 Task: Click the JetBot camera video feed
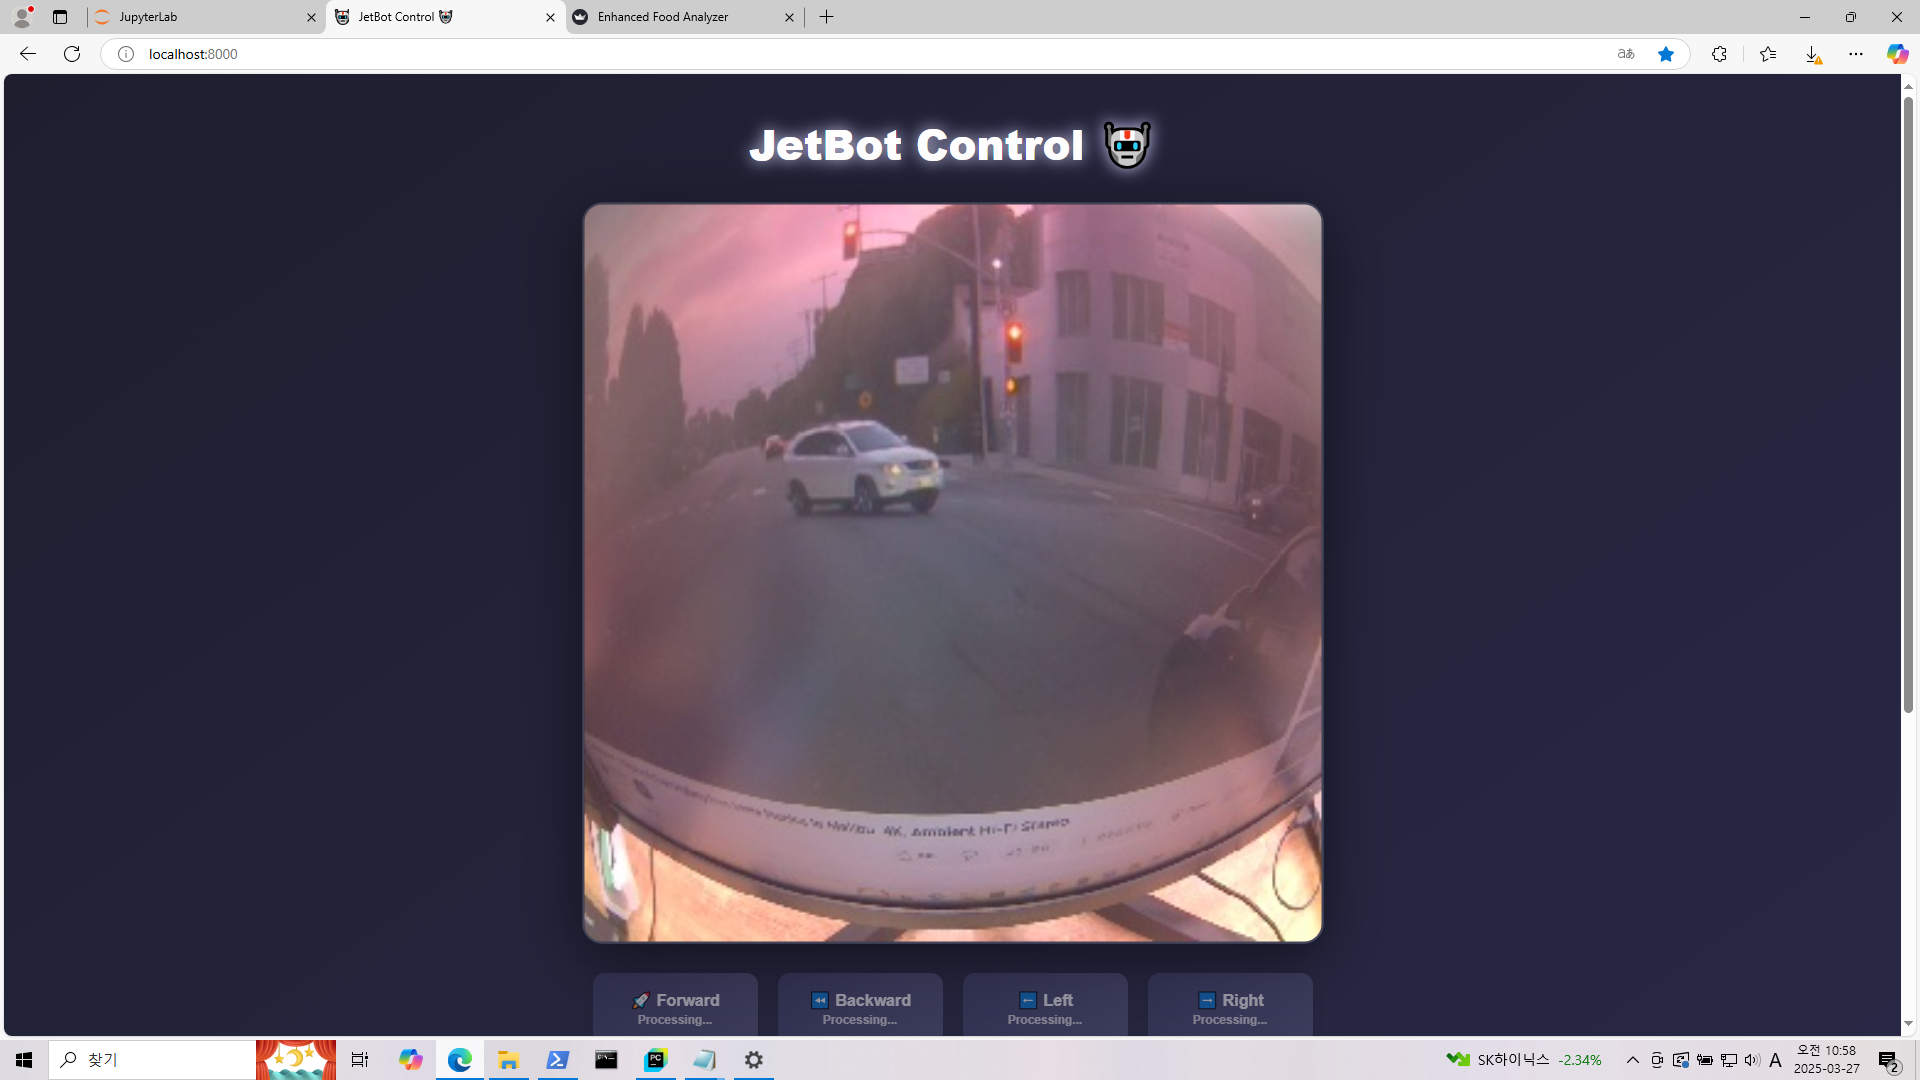pos(952,573)
